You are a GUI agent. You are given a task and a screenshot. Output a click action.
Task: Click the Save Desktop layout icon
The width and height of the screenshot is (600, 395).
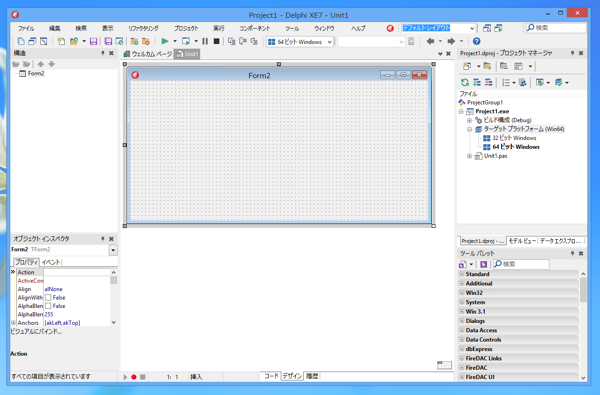(x=487, y=28)
